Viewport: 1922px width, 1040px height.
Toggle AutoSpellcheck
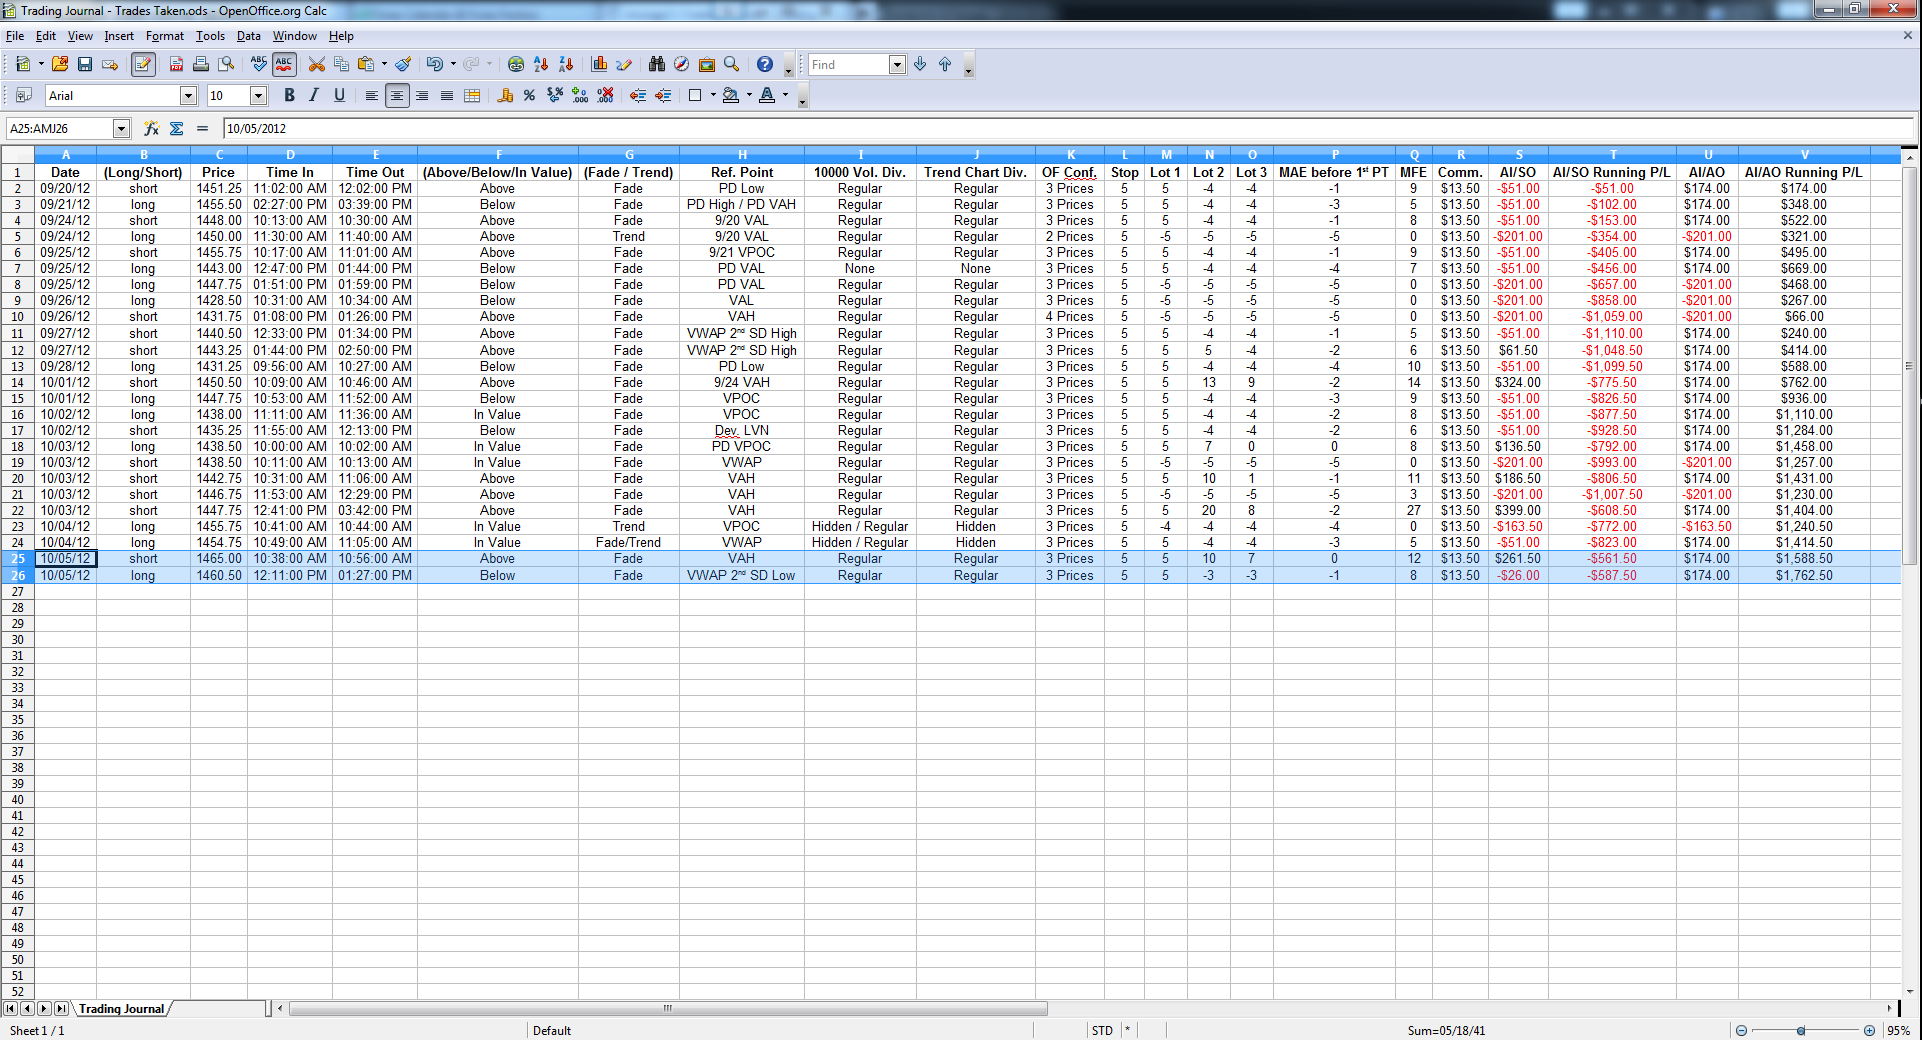click(x=284, y=64)
